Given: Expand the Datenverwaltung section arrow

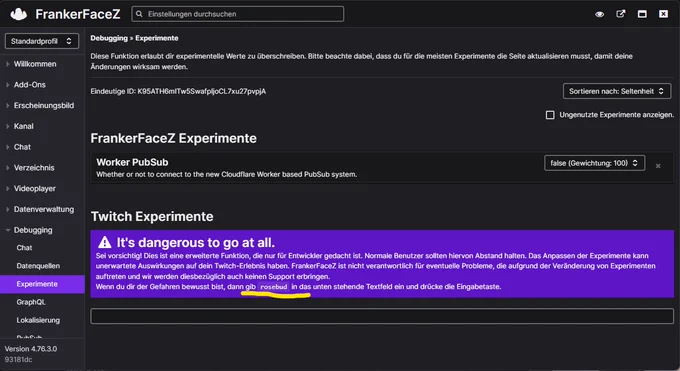Looking at the screenshot, I should point(7,209).
